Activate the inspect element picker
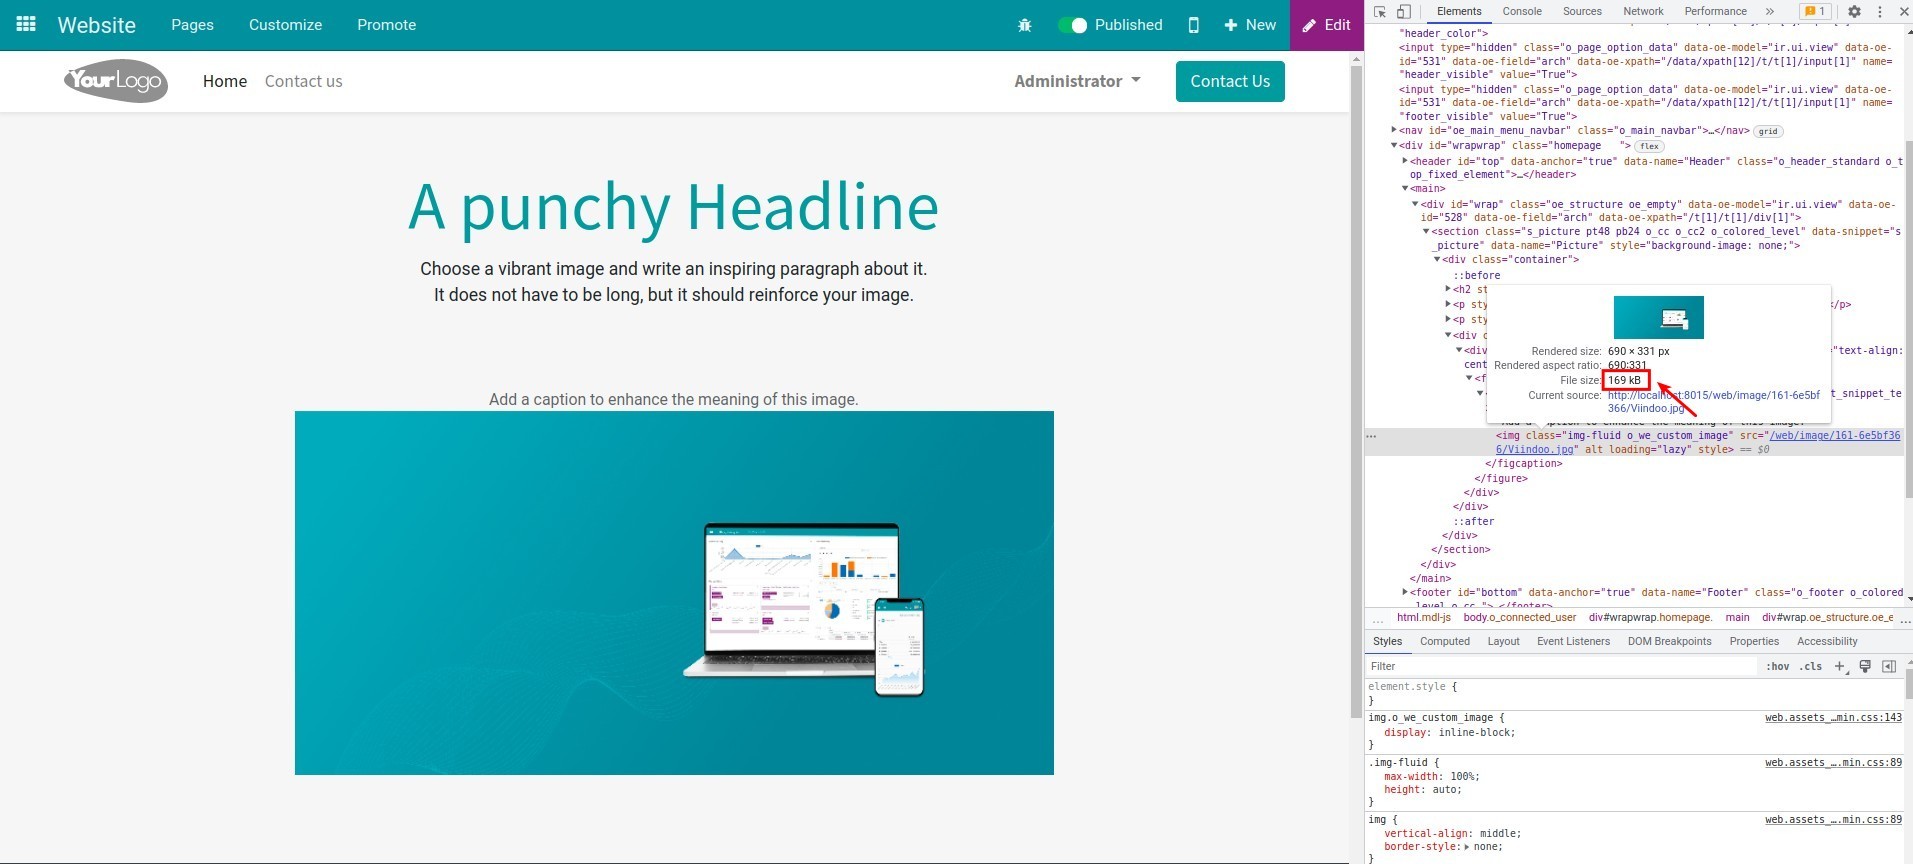Viewport: 1913px width, 864px height. coord(1380,12)
